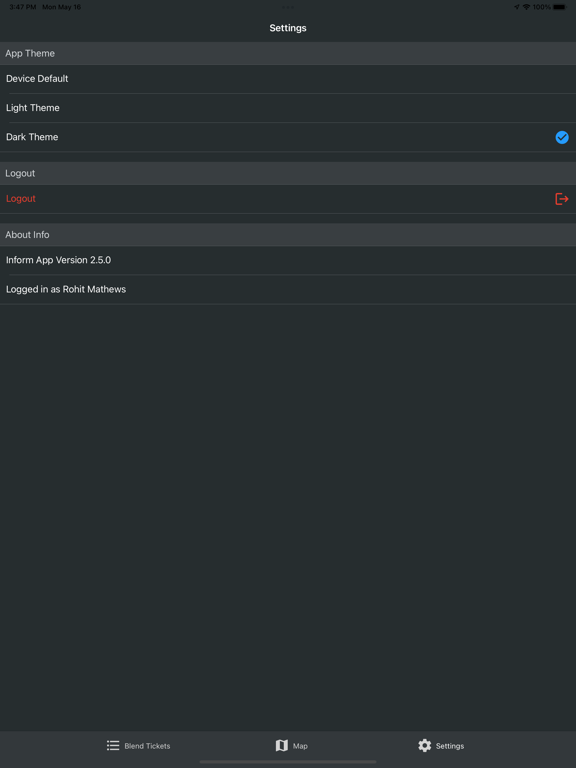Click the home indicator bar at bottom
Image resolution: width=576 pixels, height=768 pixels.
point(288,762)
